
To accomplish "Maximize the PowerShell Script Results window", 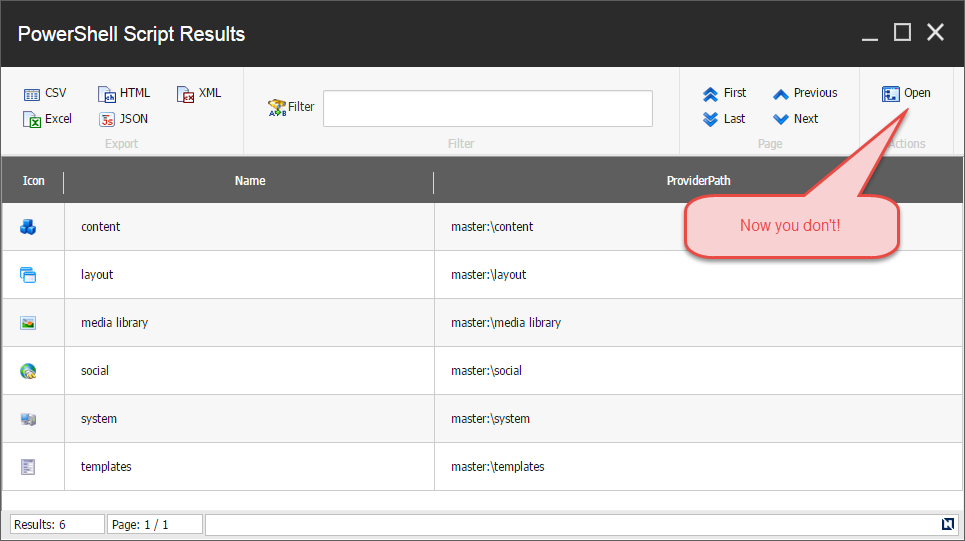I will pyautogui.click(x=902, y=33).
